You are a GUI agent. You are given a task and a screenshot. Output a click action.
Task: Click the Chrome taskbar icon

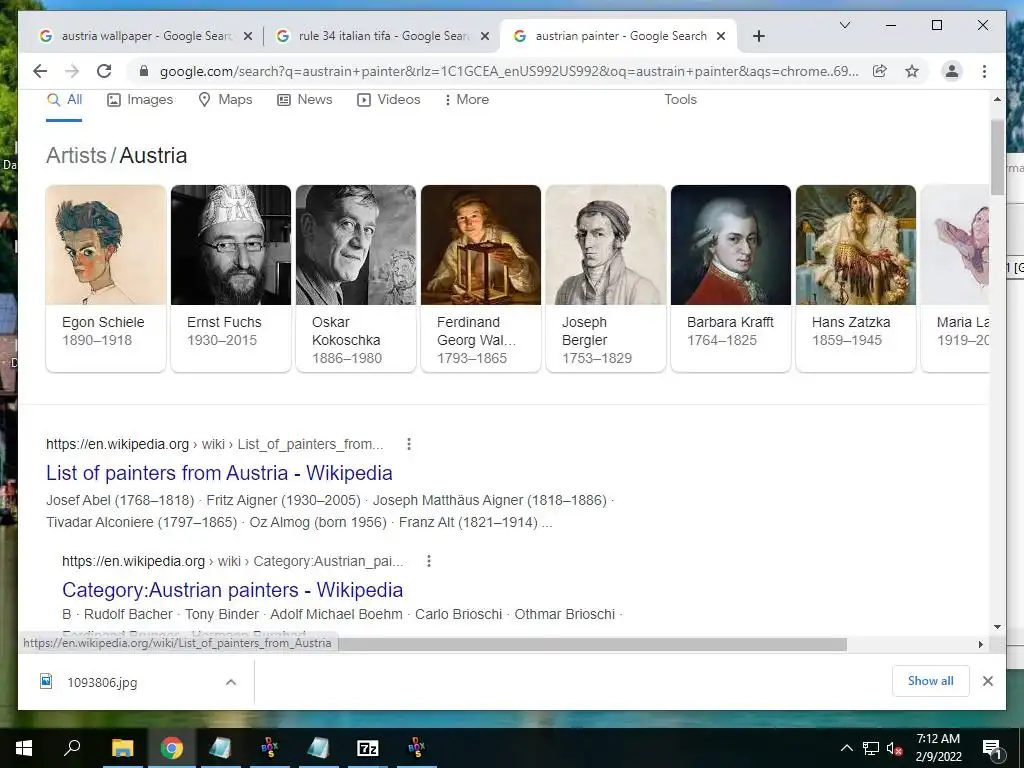pyautogui.click(x=172, y=748)
